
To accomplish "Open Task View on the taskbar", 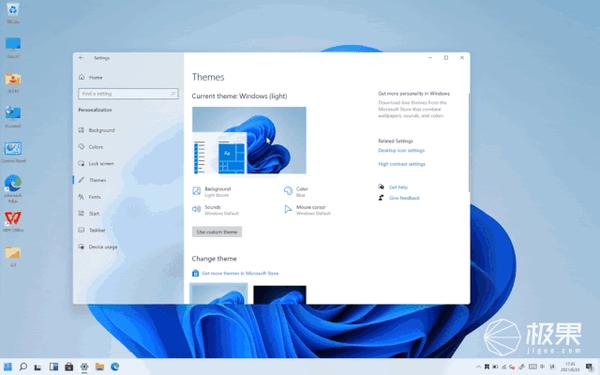I will [38, 367].
